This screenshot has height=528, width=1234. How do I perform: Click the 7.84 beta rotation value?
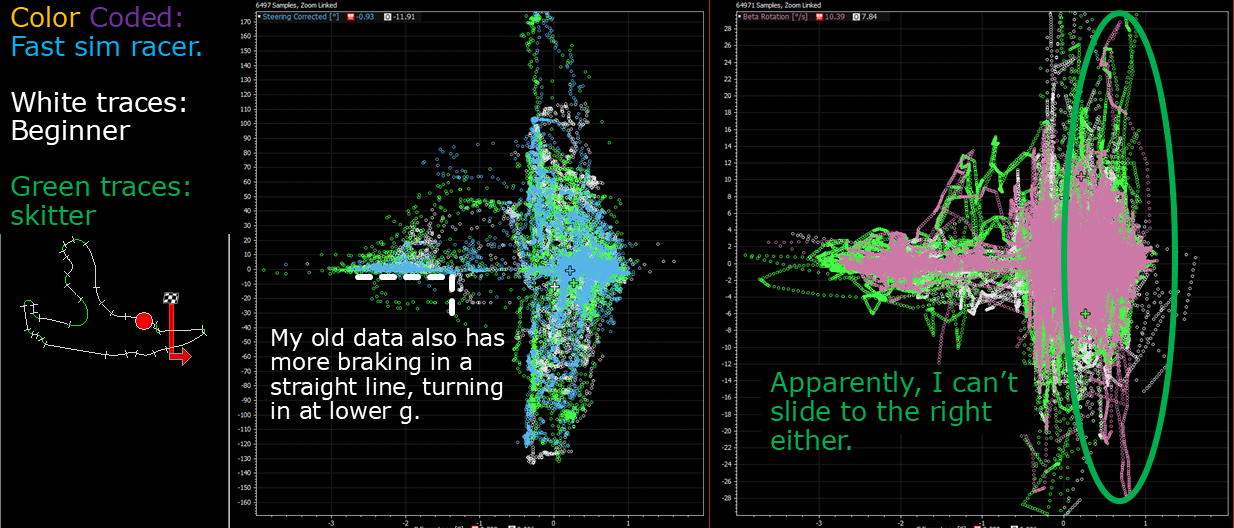[869, 17]
